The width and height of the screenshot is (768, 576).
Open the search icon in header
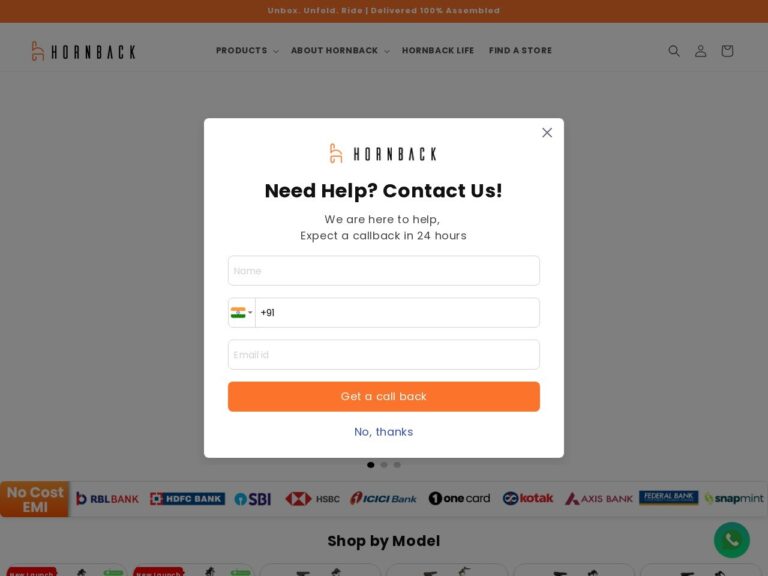click(674, 51)
